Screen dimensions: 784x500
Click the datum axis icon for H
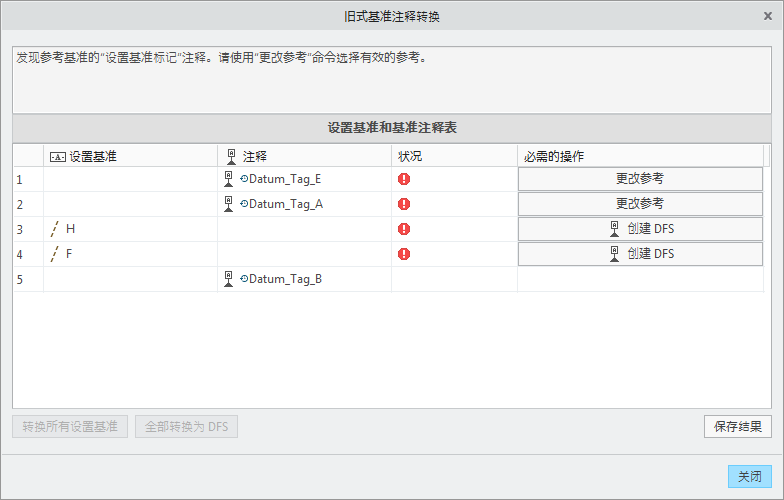coord(55,229)
